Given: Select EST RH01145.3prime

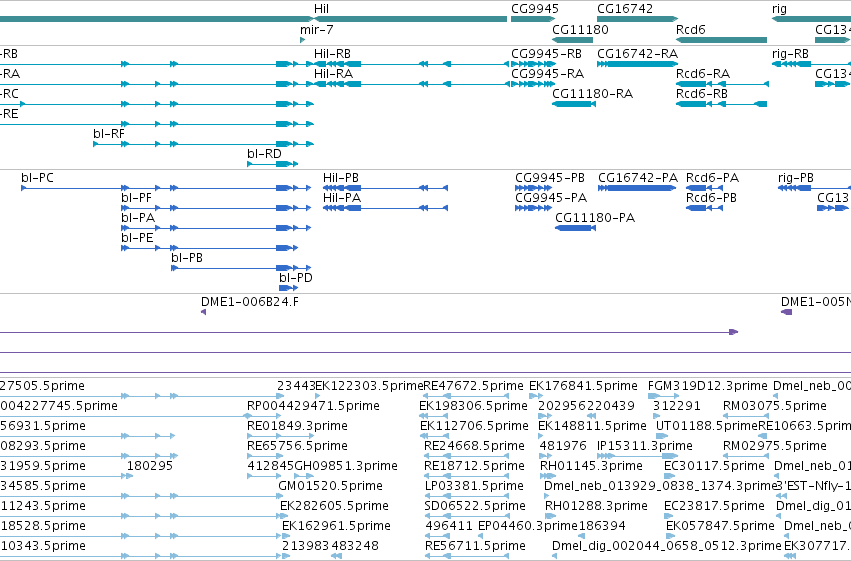Looking at the screenshot, I should 591,466.
